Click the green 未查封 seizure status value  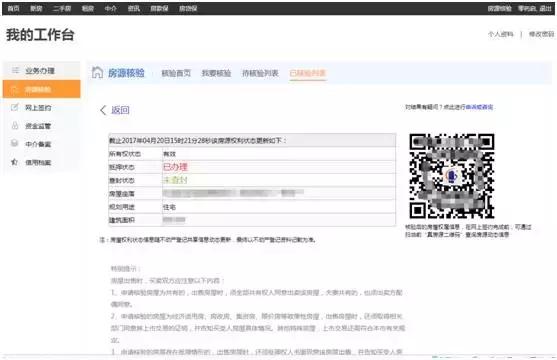click(x=175, y=180)
